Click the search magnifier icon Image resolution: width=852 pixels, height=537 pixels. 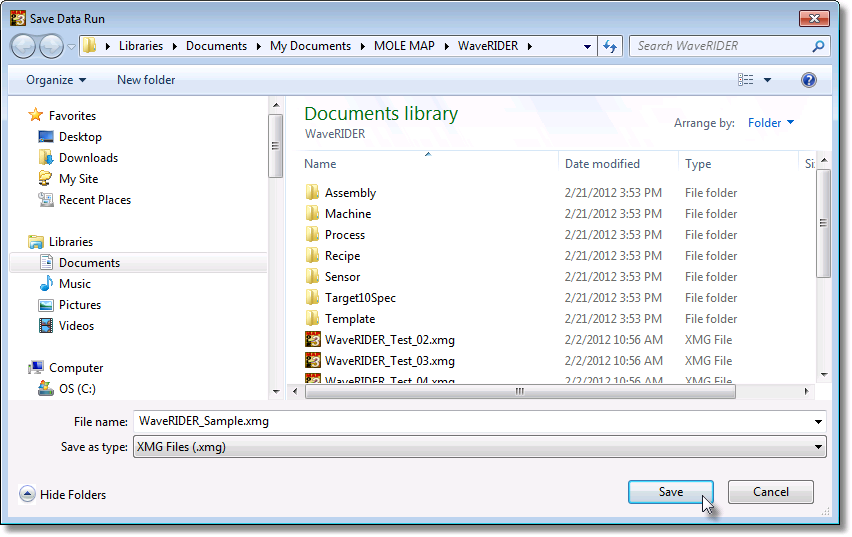pos(818,46)
